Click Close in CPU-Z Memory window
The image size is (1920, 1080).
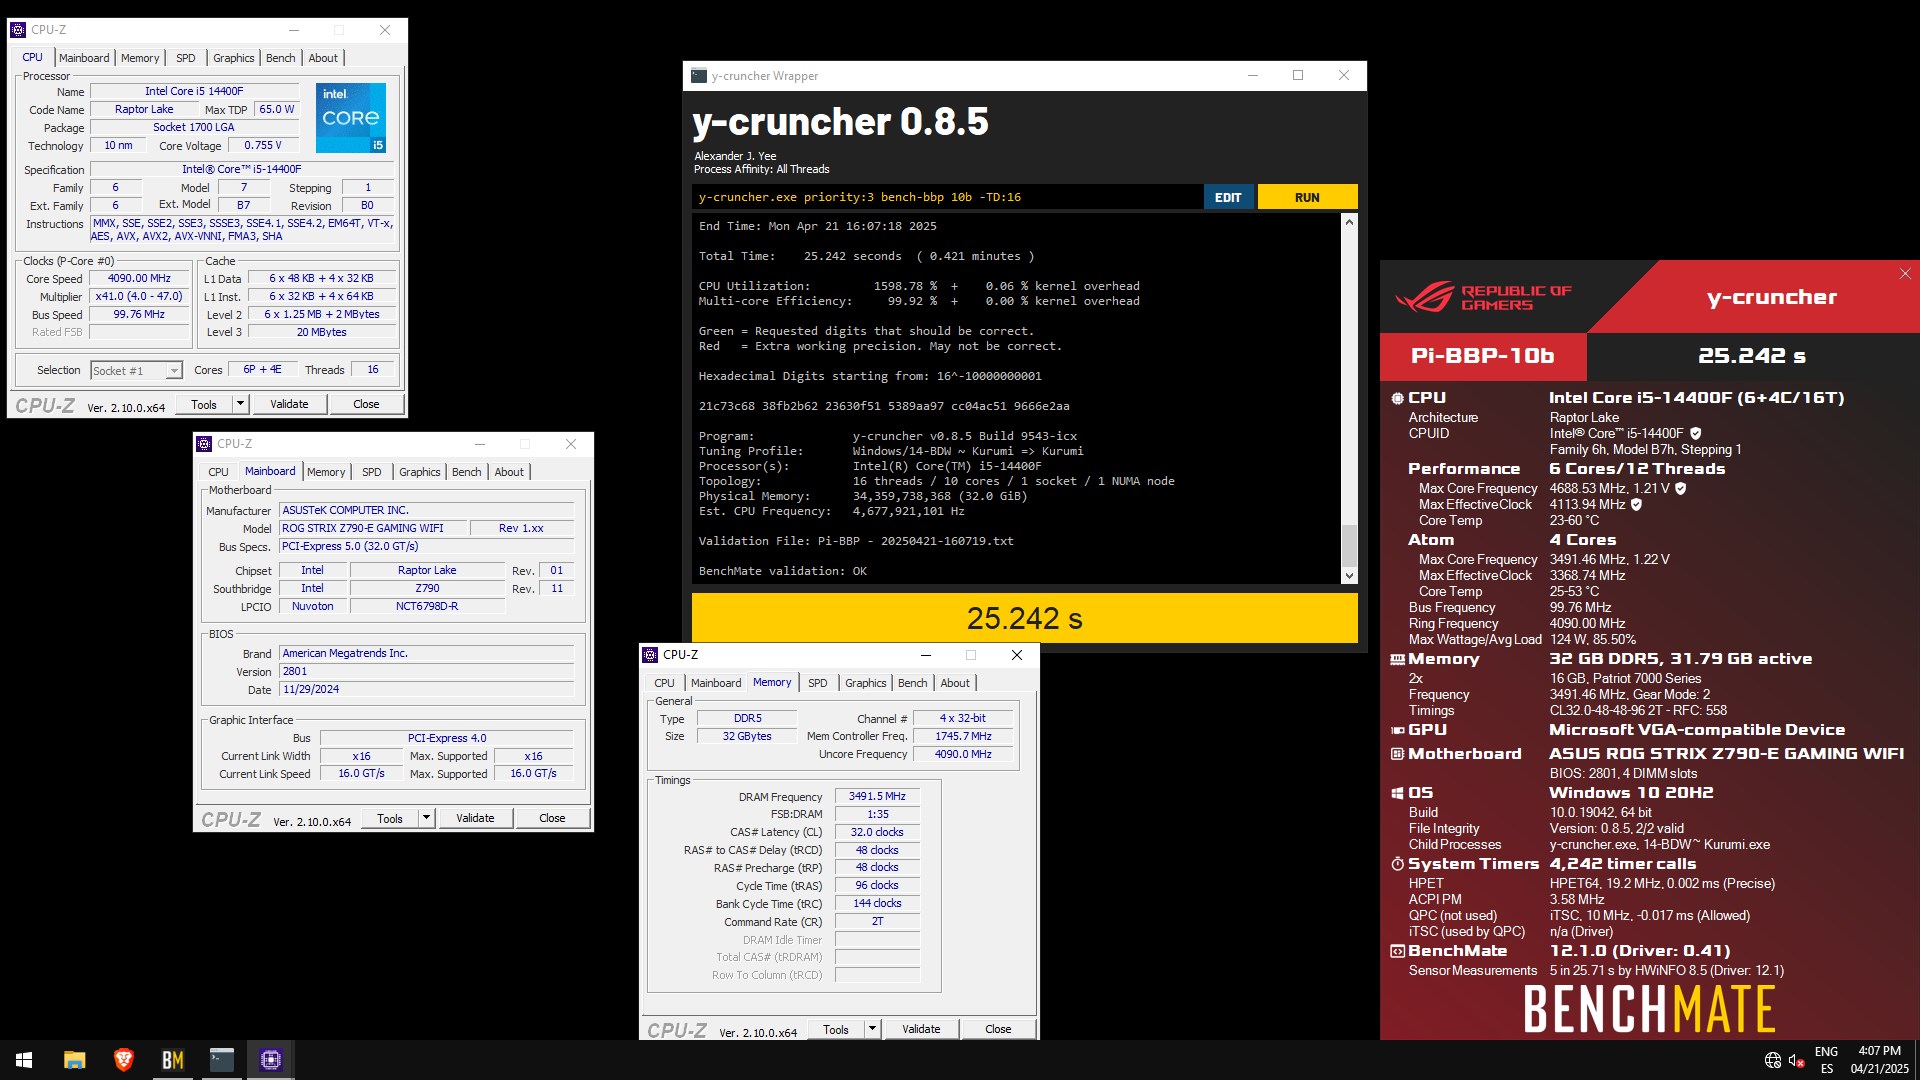tap(998, 1029)
